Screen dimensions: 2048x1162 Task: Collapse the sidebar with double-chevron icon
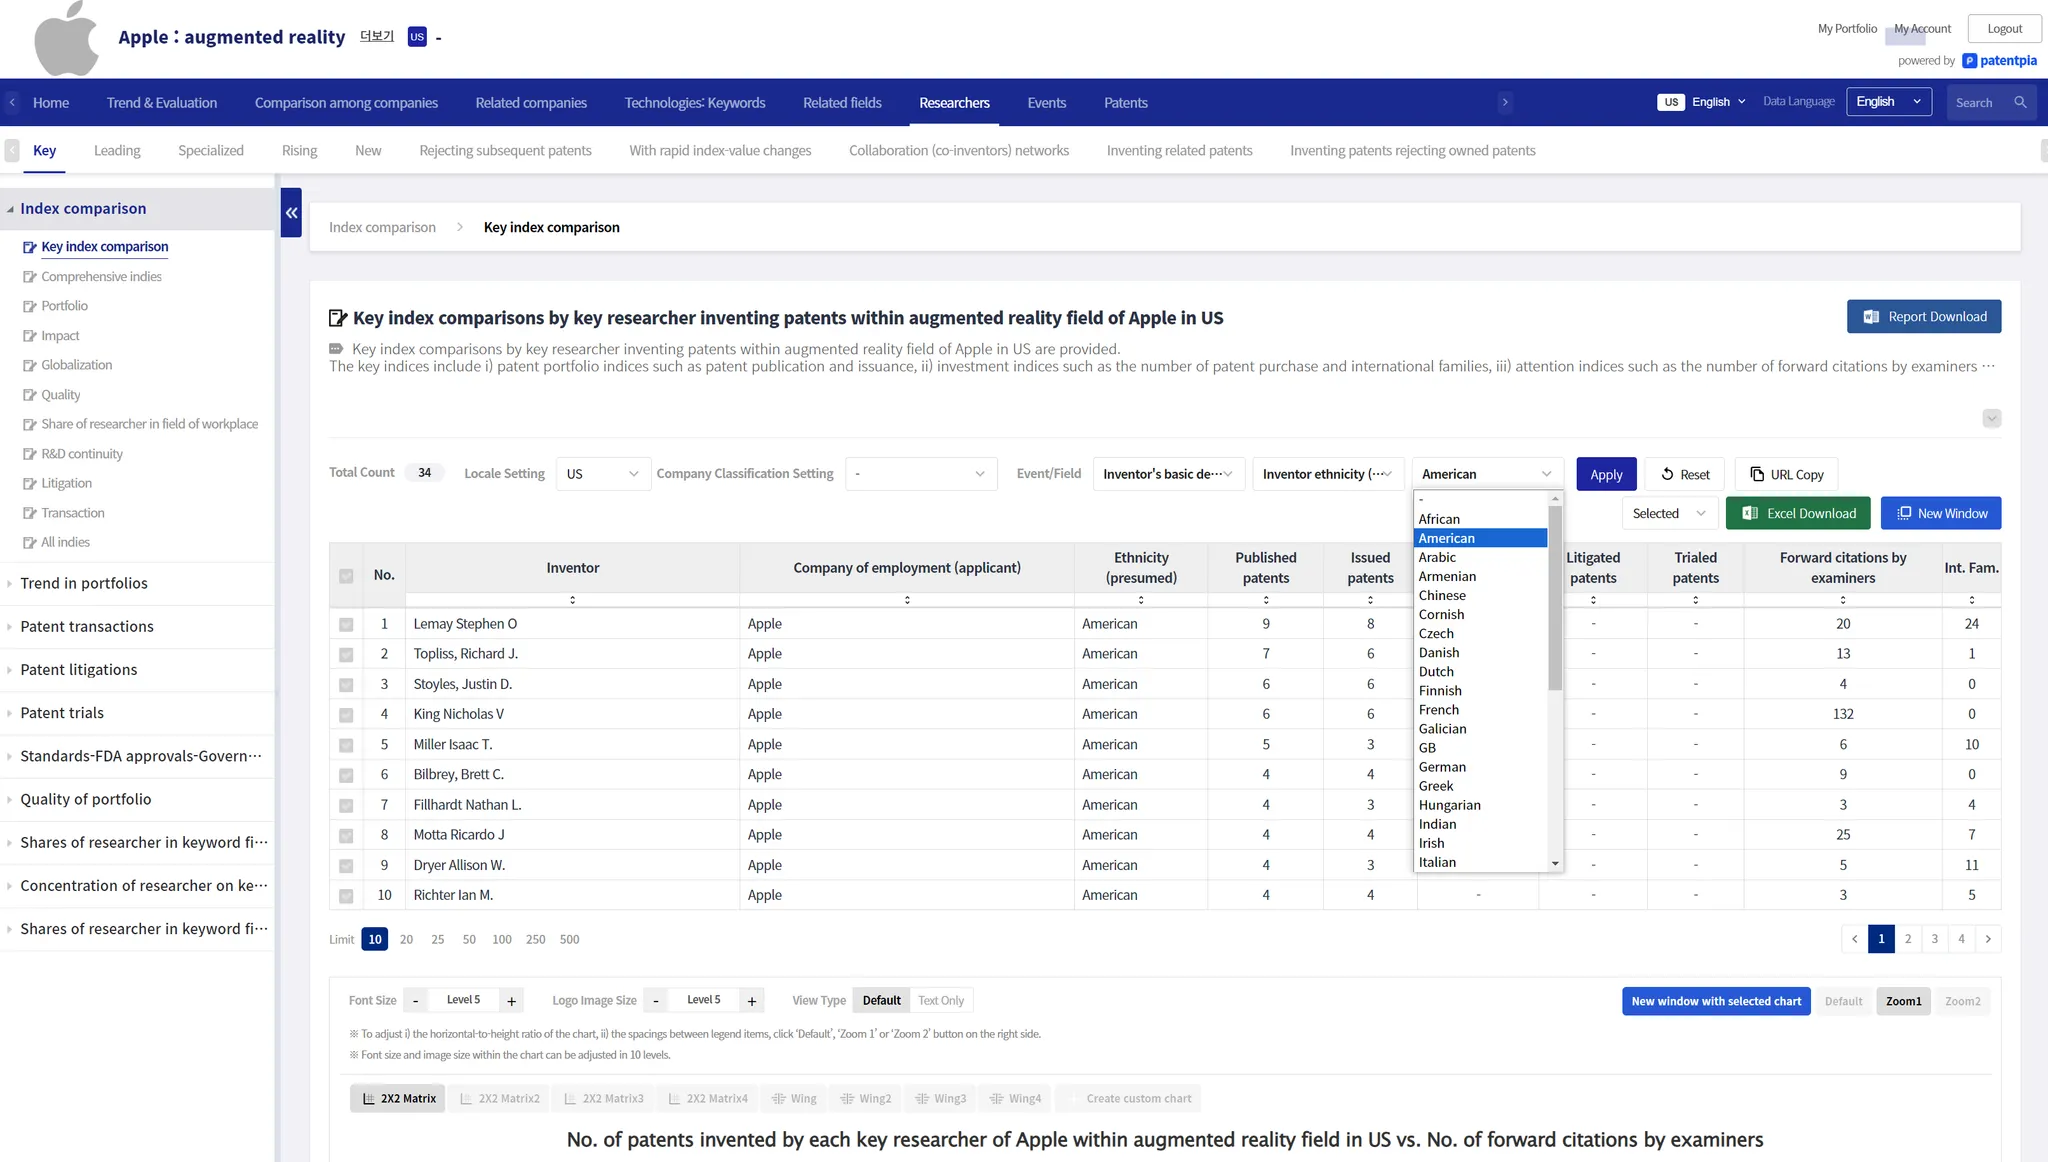tap(291, 213)
